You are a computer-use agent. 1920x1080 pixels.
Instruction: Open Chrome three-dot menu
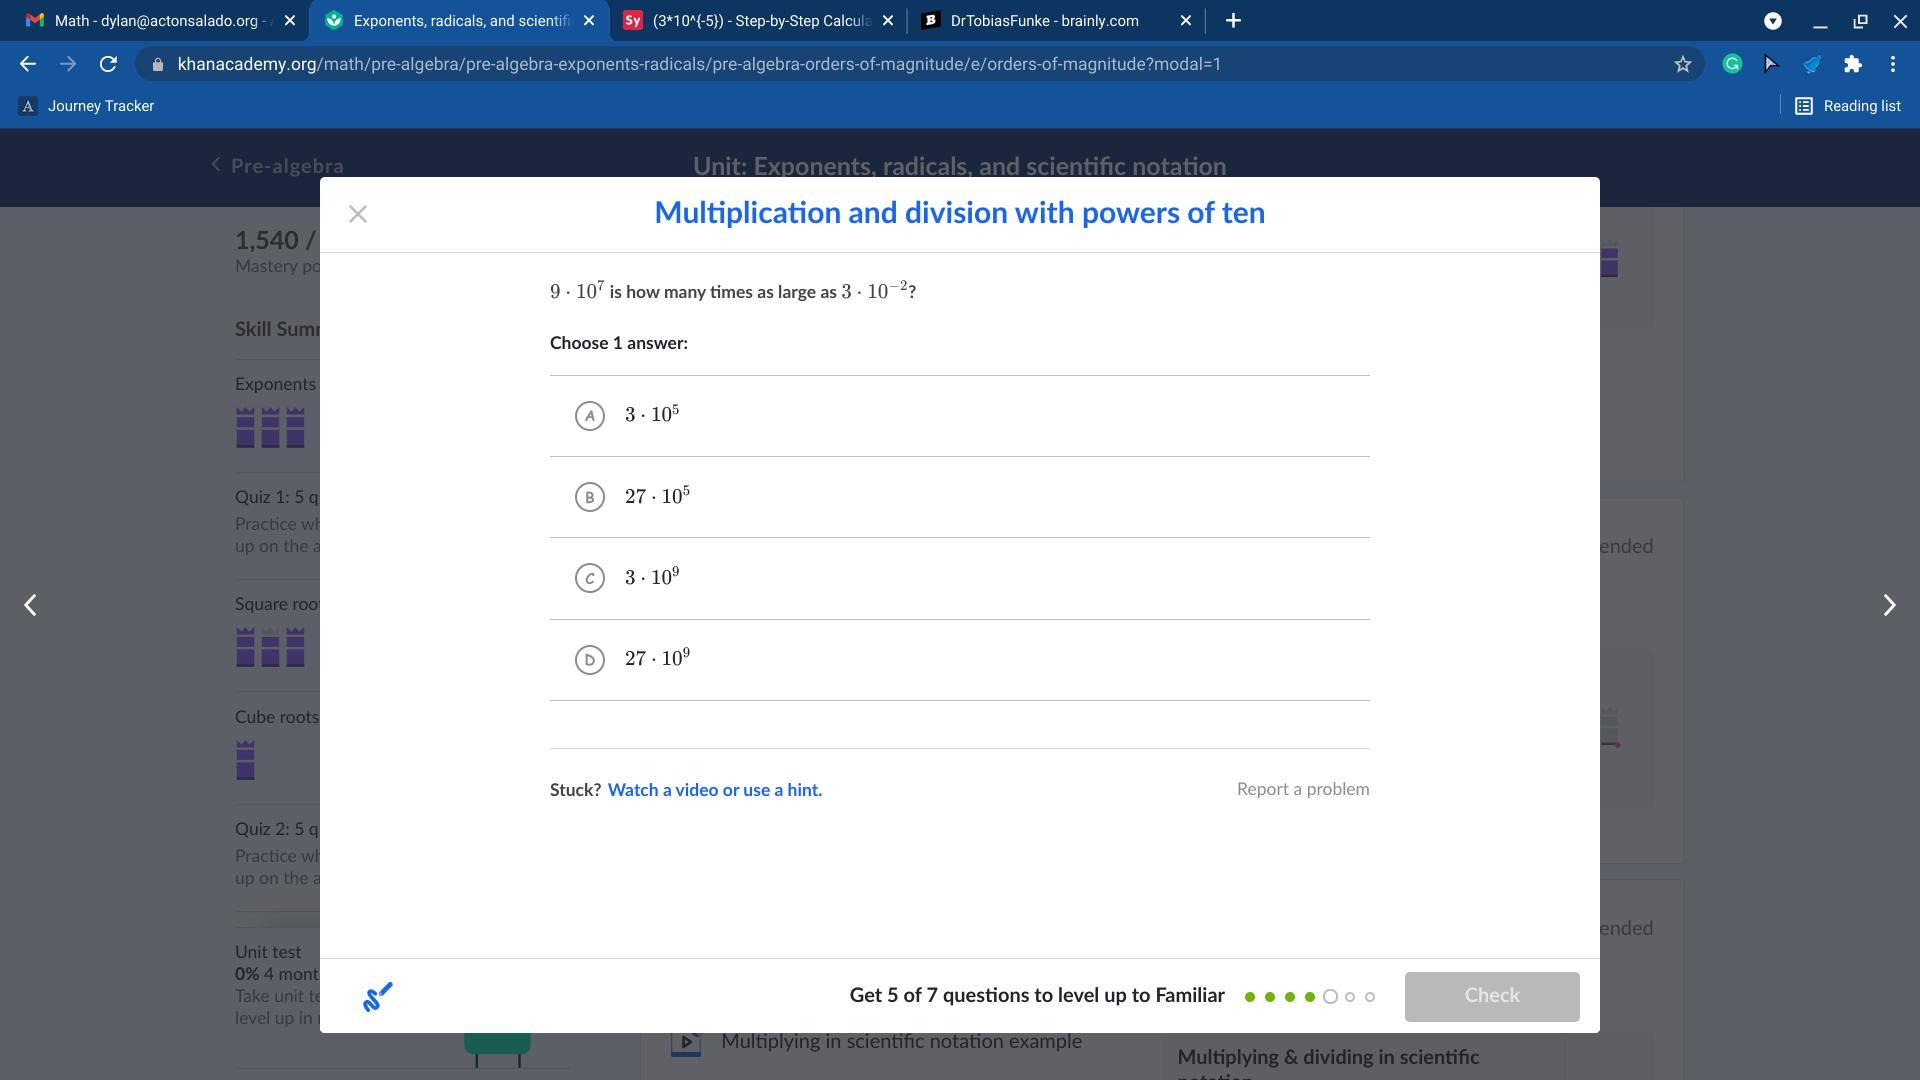pyautogui.click(x=1893, y=64)
